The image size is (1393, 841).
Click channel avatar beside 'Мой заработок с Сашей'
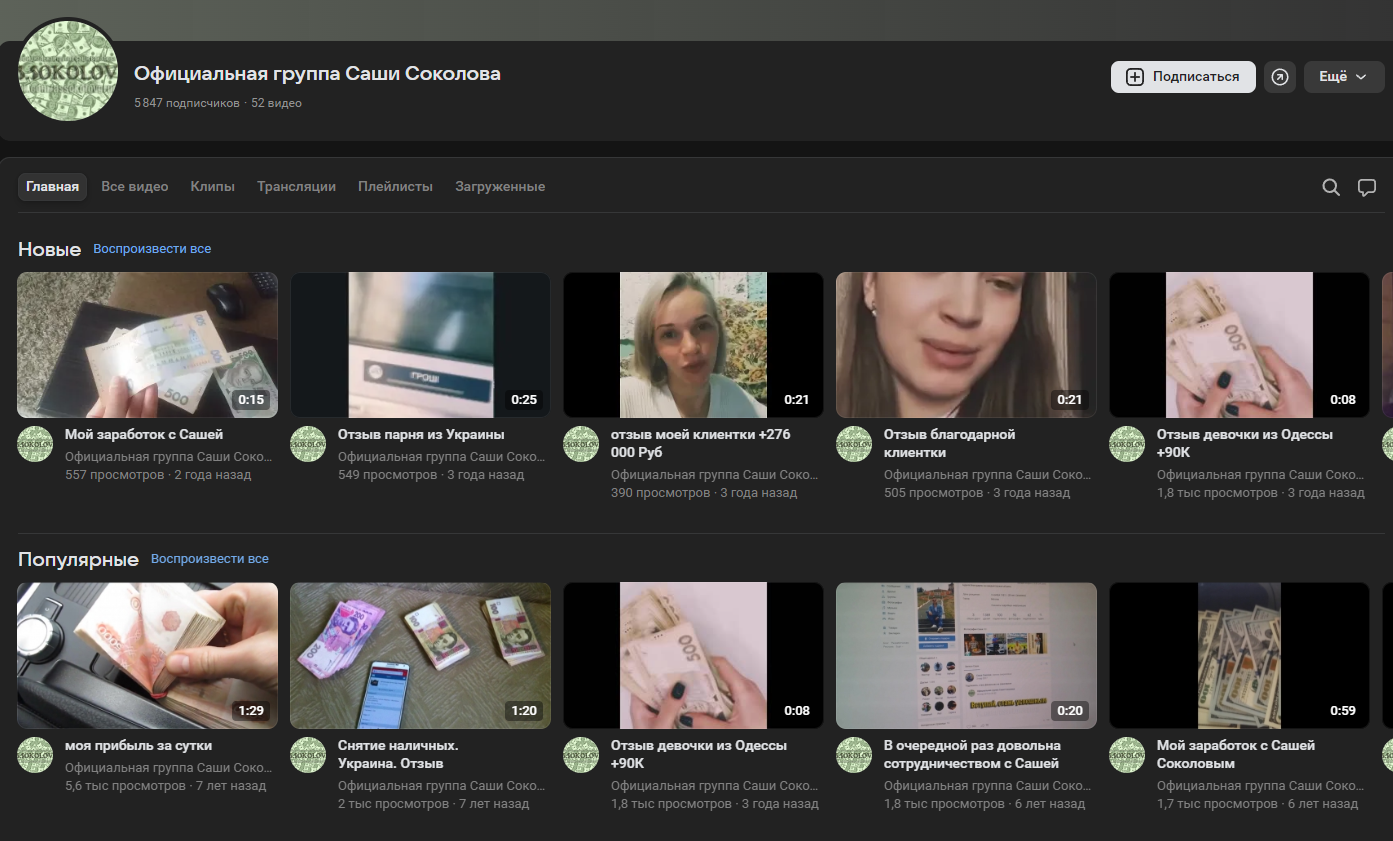[x=35, y=444]
